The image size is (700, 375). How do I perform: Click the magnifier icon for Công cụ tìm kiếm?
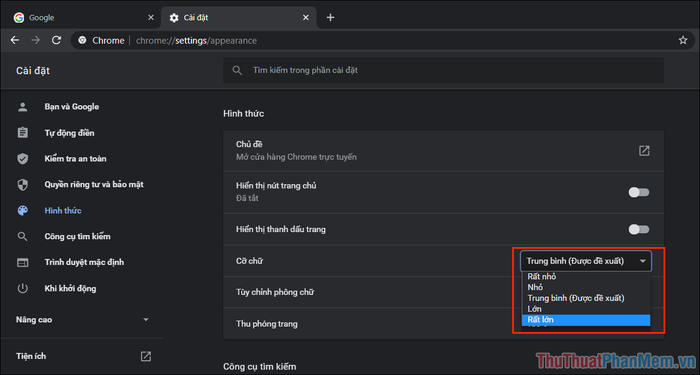(22, 236)
